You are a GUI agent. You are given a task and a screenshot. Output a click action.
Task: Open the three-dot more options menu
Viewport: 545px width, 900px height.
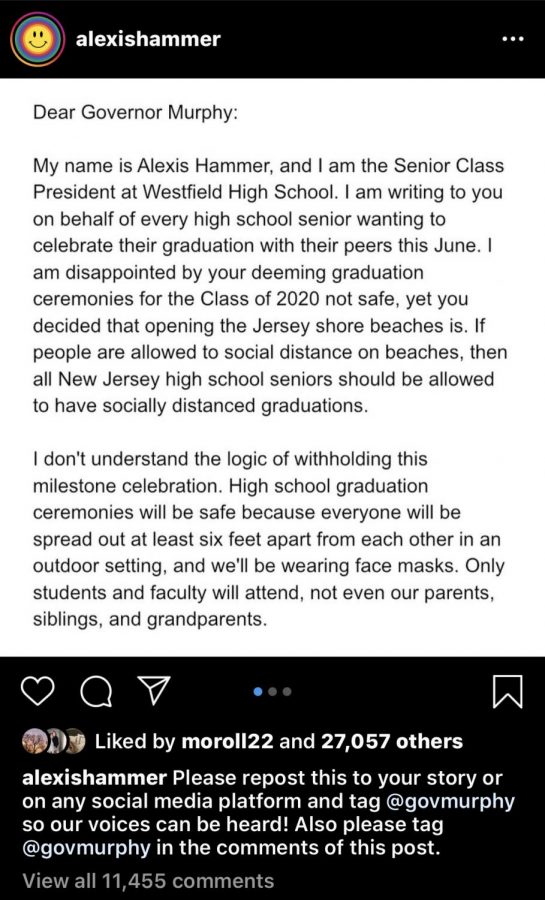coord(512,39)
